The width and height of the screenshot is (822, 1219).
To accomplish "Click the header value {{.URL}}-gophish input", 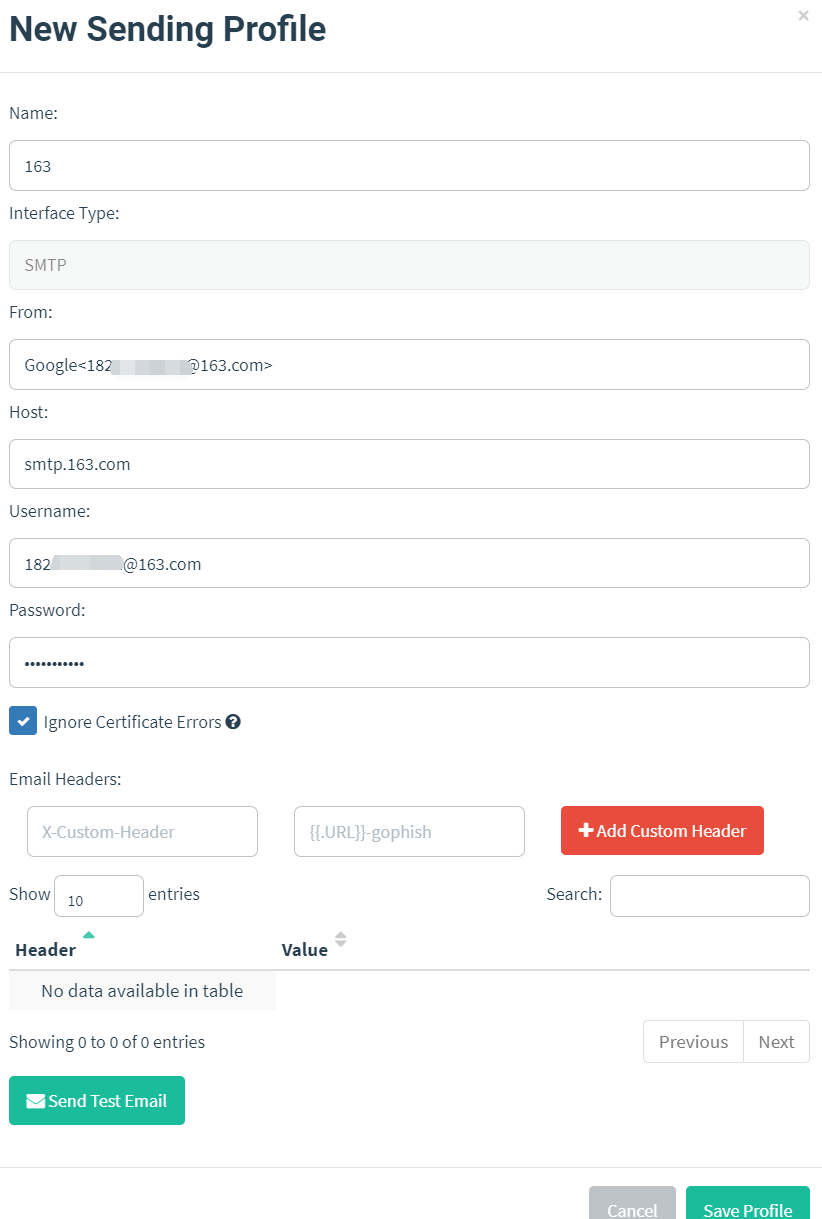I will point(409,832).
